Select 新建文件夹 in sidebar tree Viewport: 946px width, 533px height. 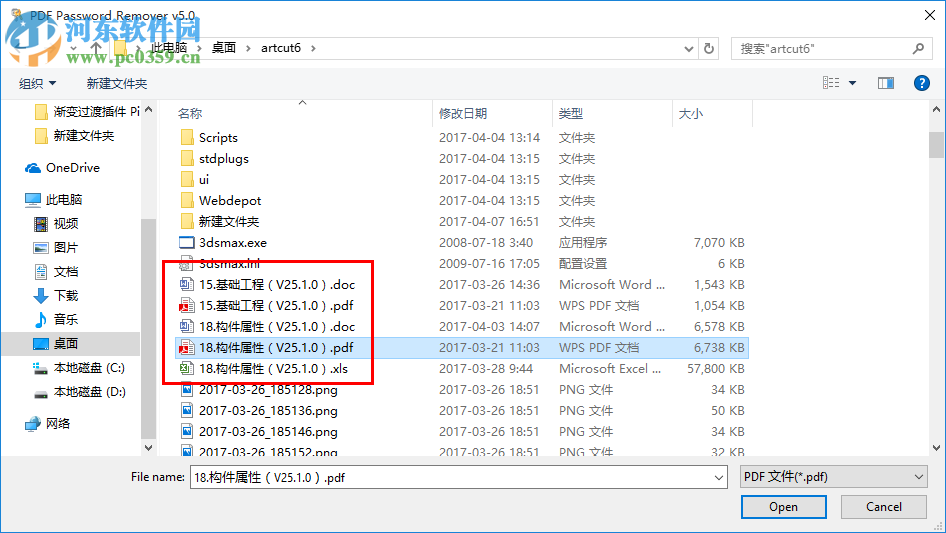coord(74,136)
